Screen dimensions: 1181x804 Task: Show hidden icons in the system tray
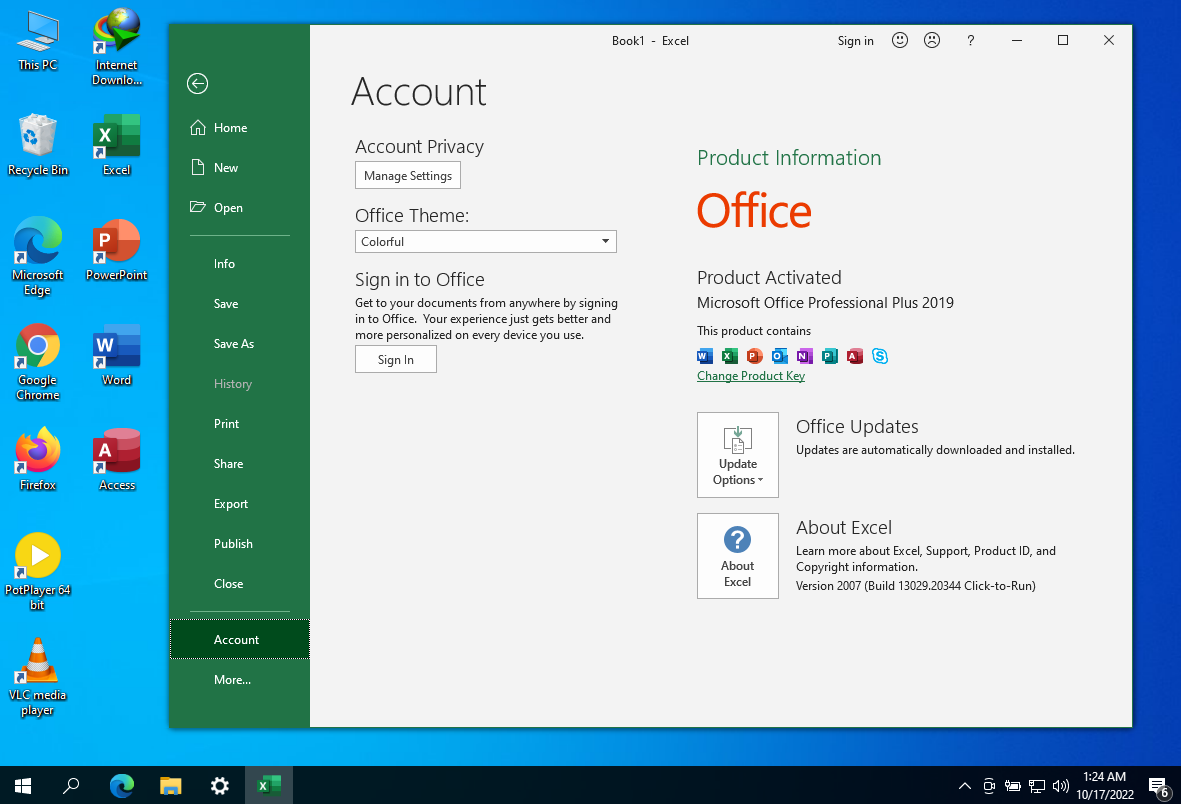[964, 786]
